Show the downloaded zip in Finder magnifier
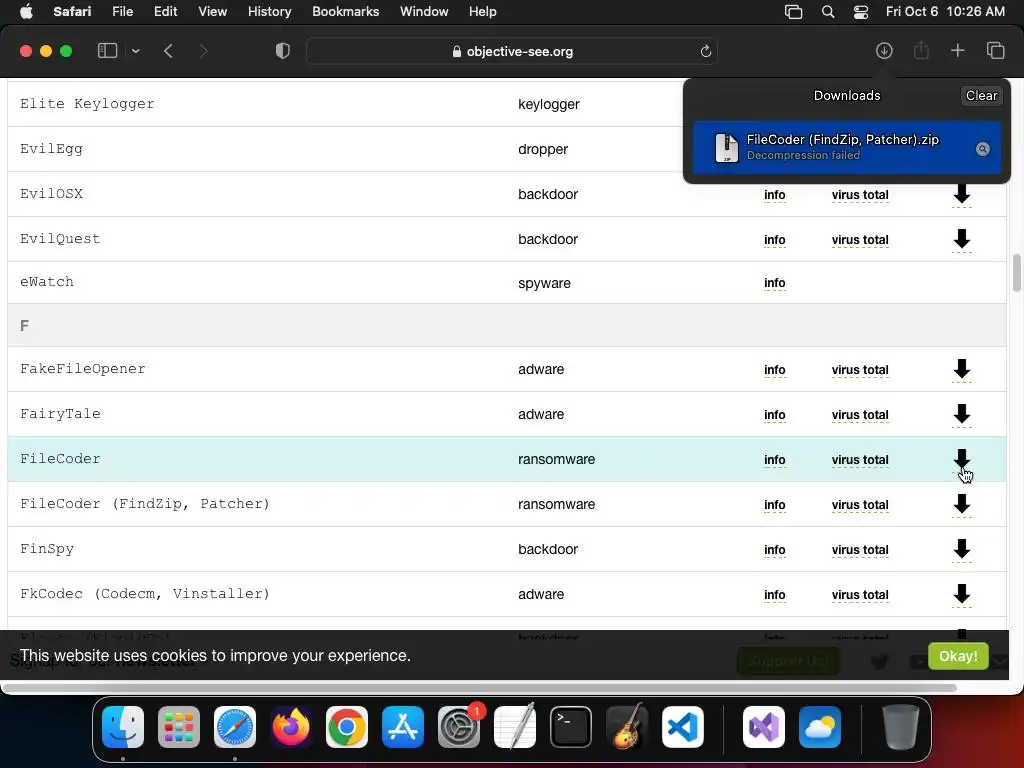 (982, 149)
